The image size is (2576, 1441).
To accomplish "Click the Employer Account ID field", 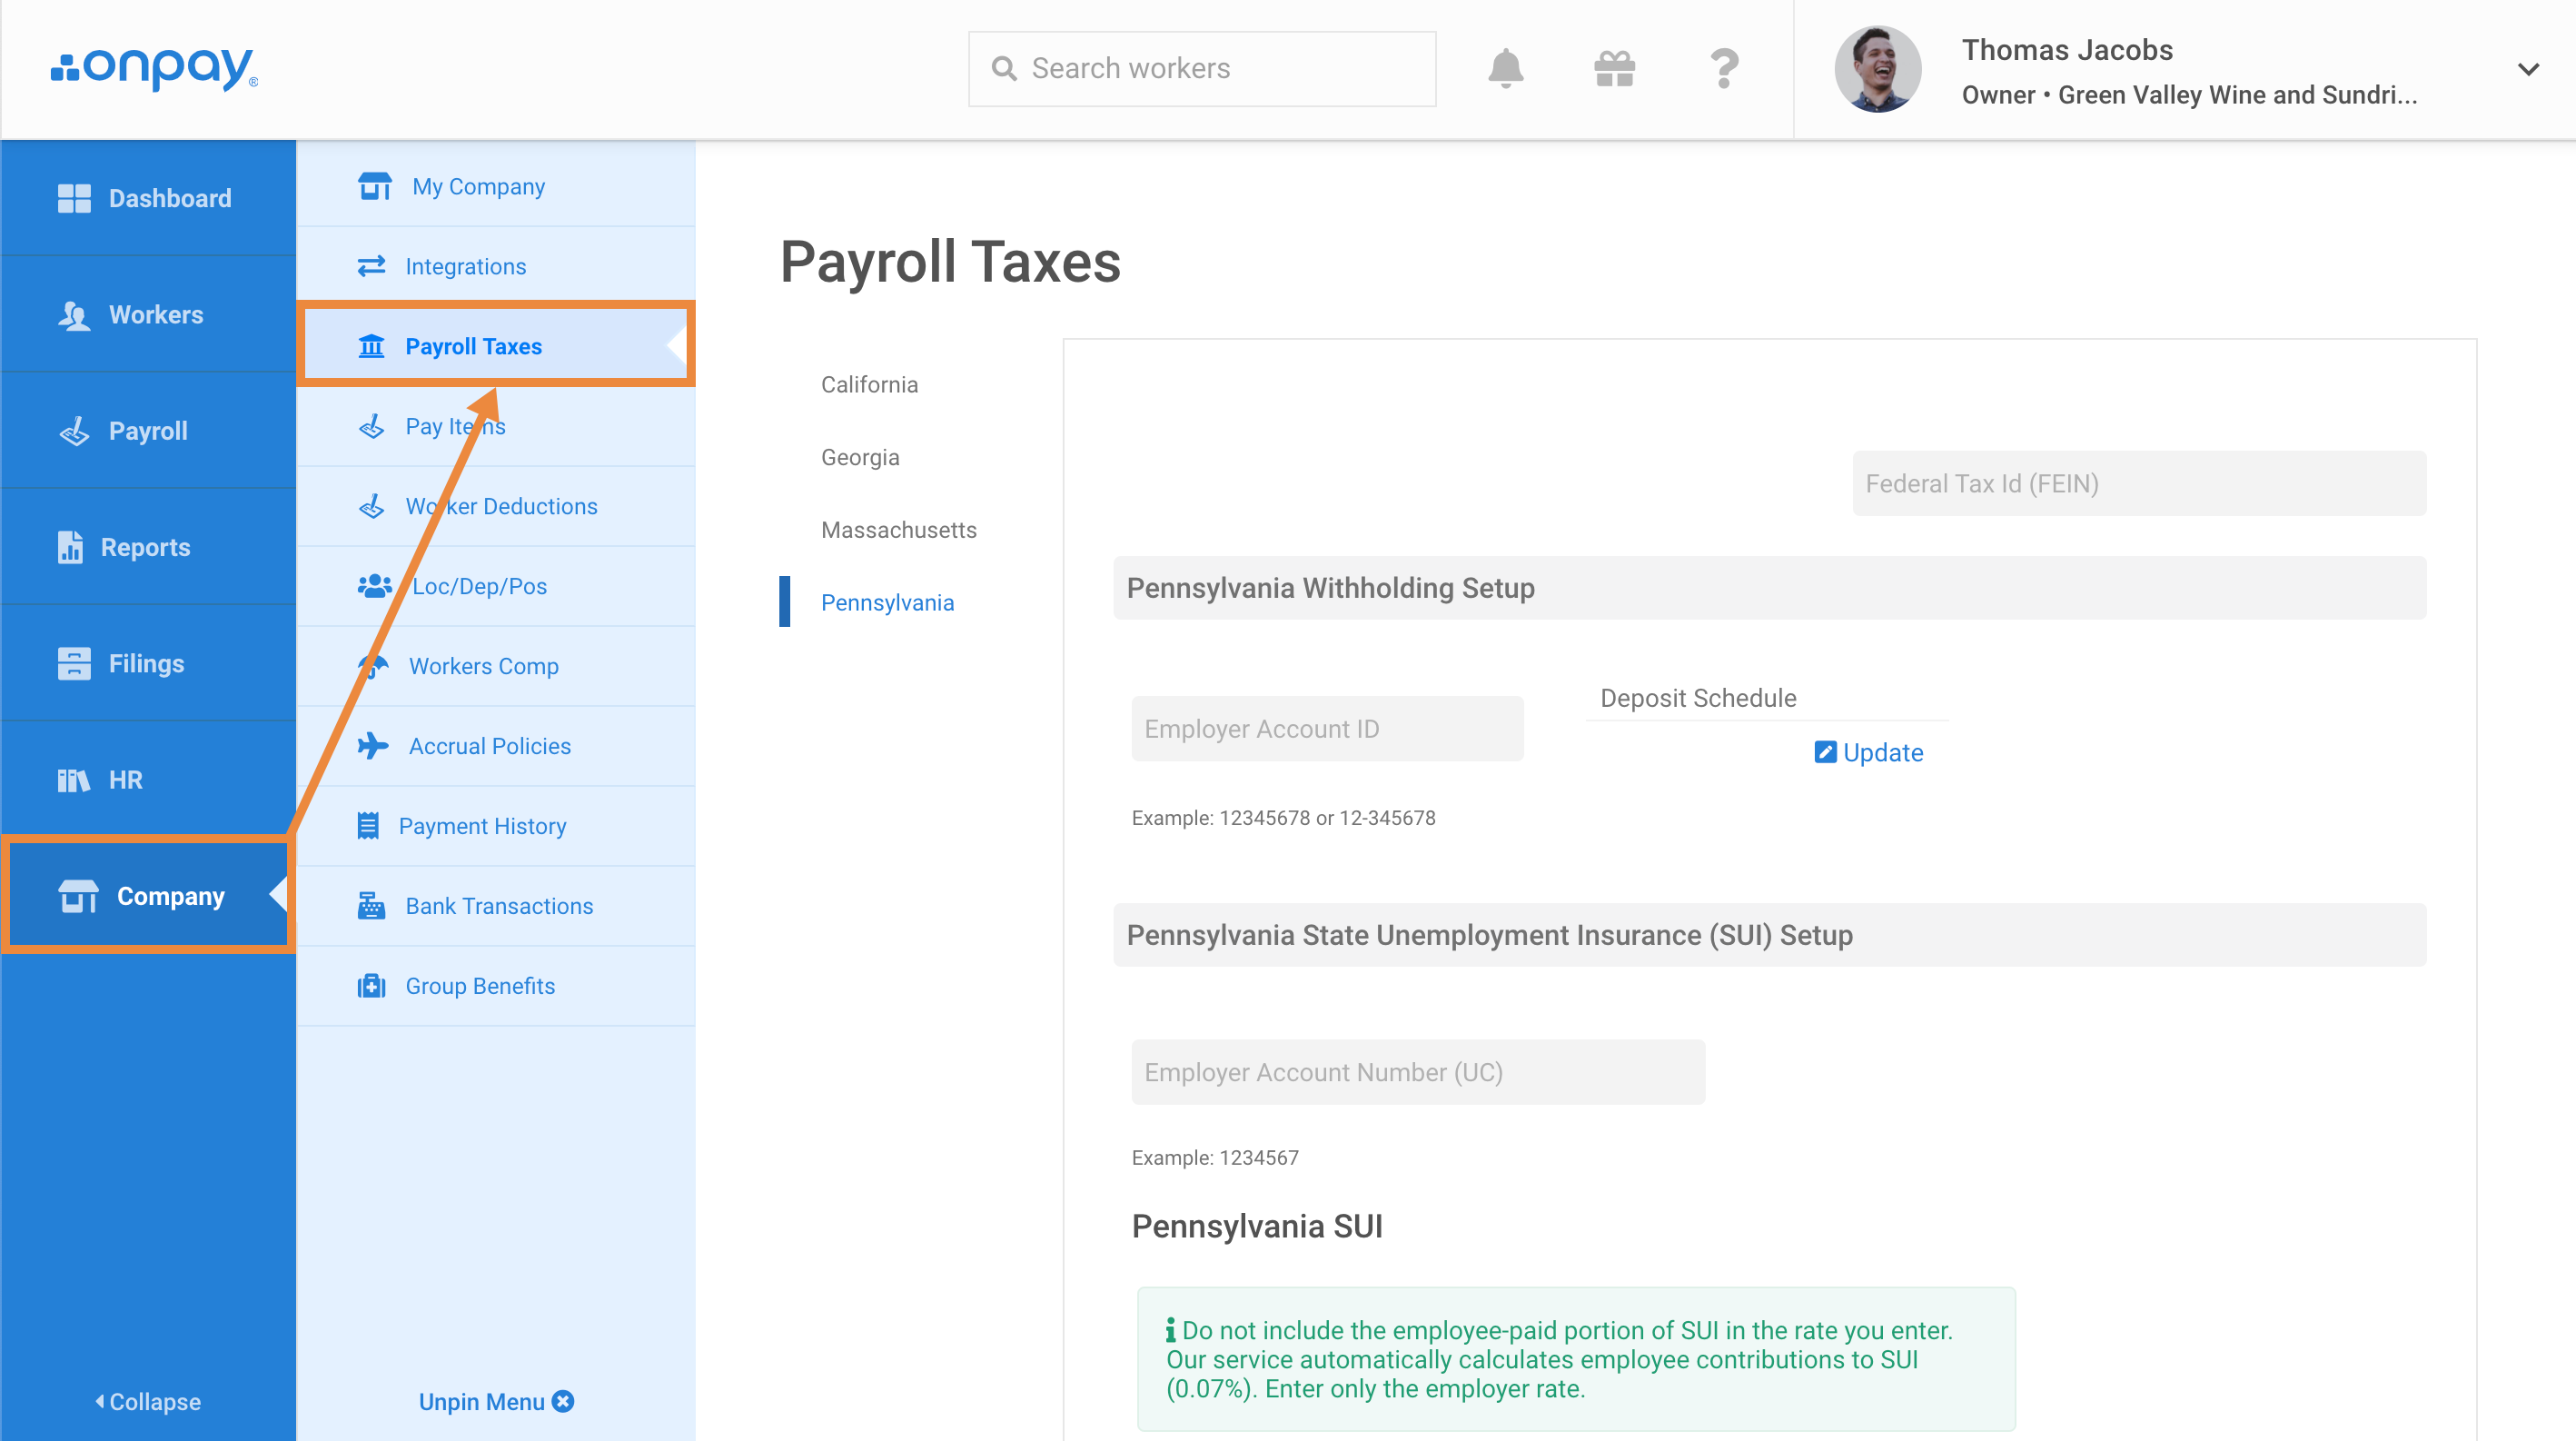I will (1327, 729).
